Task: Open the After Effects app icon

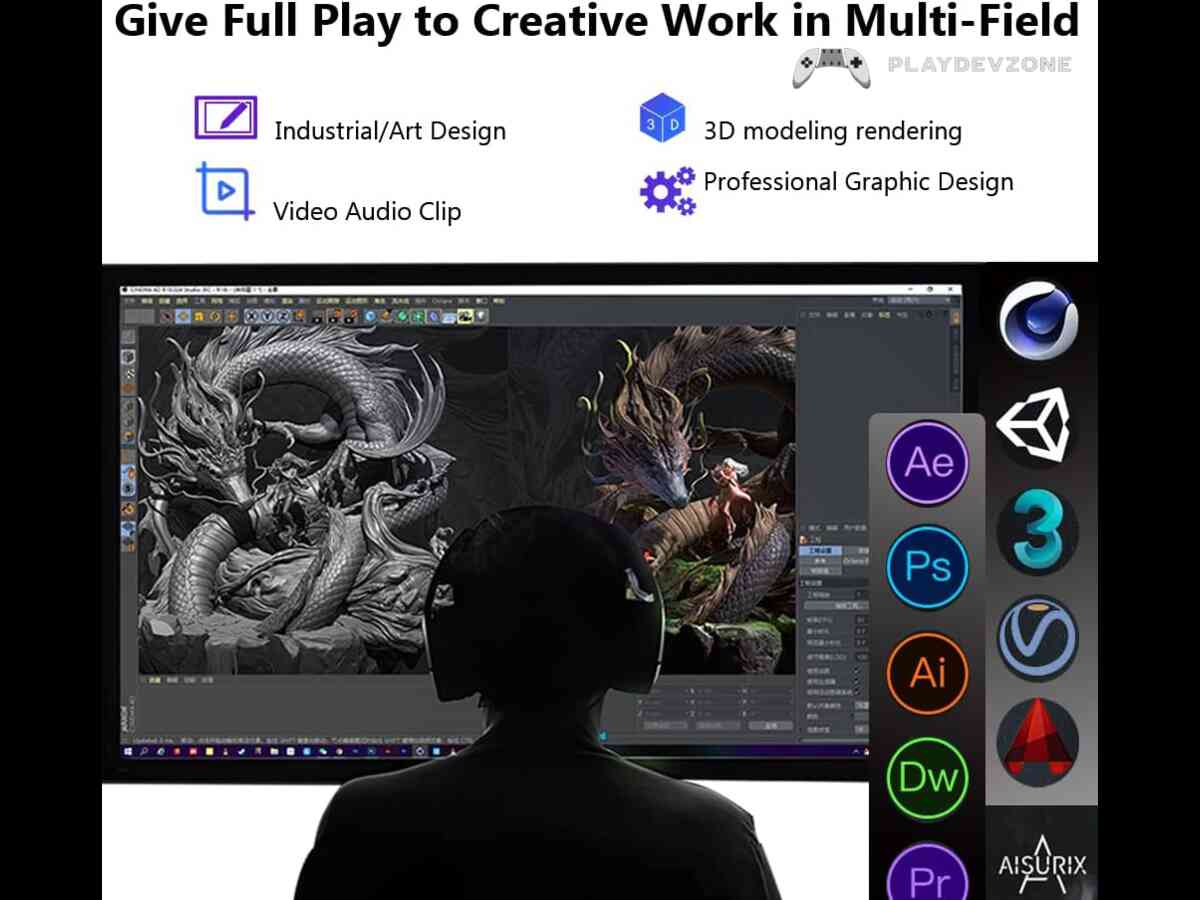Action: click(928, 462)
